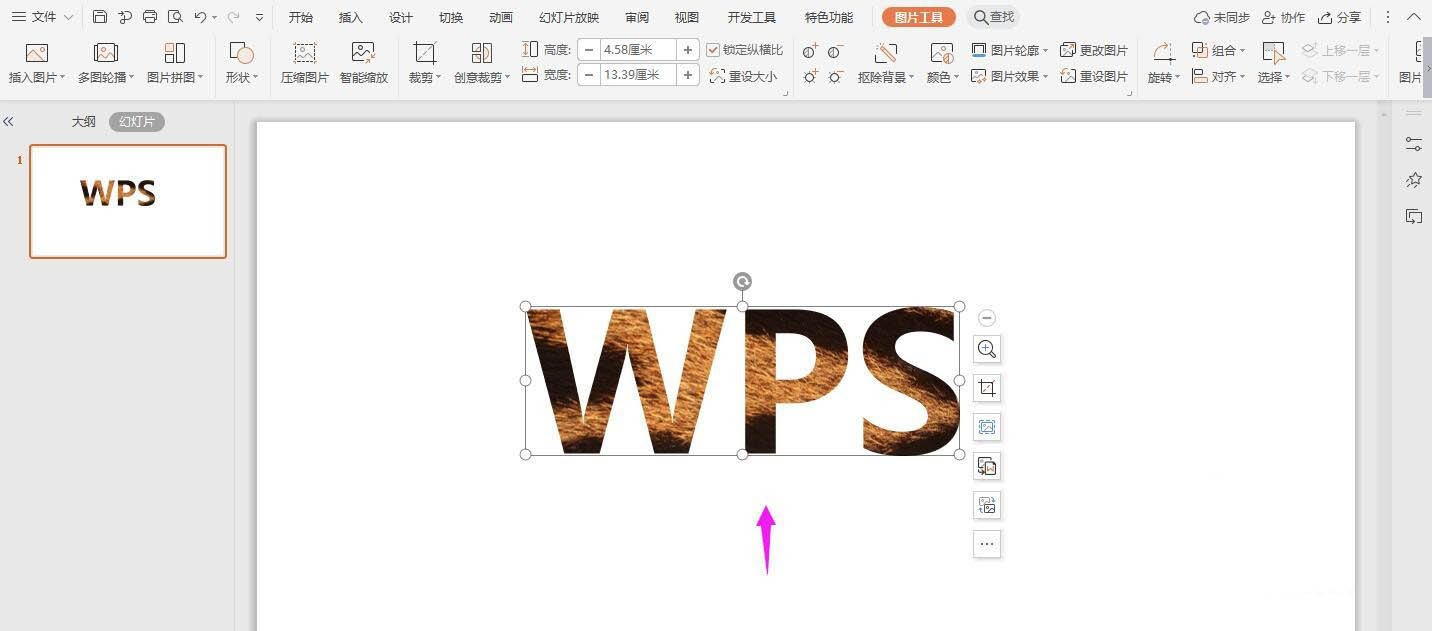Open the Picture Tools (图片工具) tab
This screenshot has height=631, width=1432.
(918, 17)
